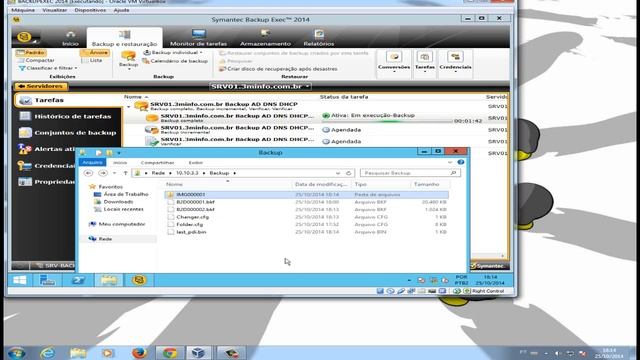
Task: Open Início tab in Explorer window
Action: pyautogui.click(x=120, y=162)
